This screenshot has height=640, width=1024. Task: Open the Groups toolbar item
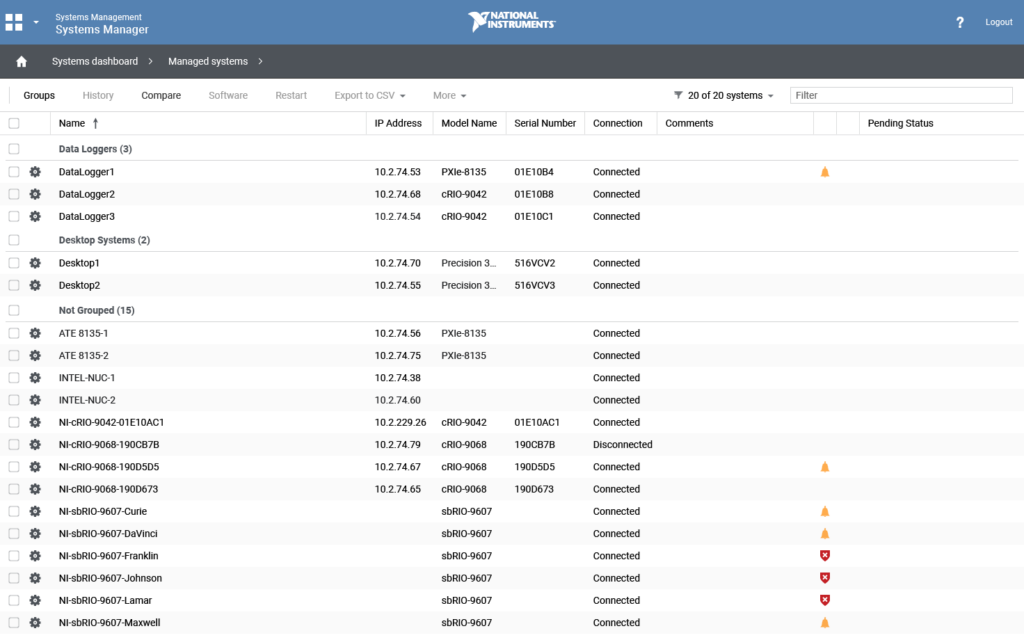tap(39, 95)
